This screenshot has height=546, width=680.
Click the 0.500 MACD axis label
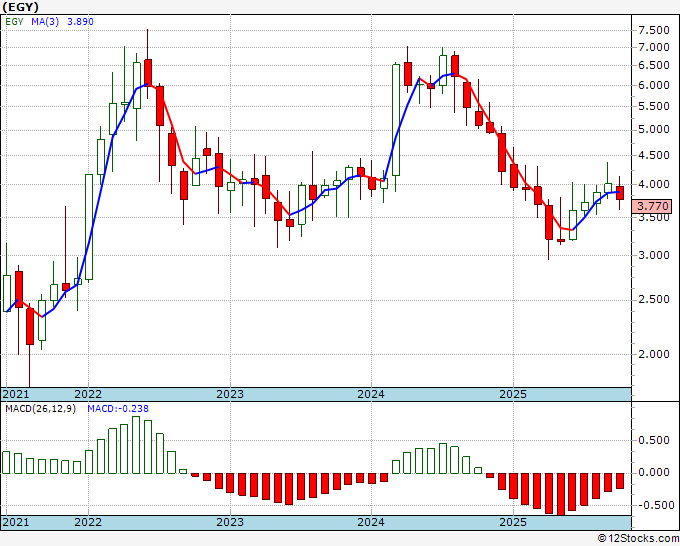pos(654,440)
